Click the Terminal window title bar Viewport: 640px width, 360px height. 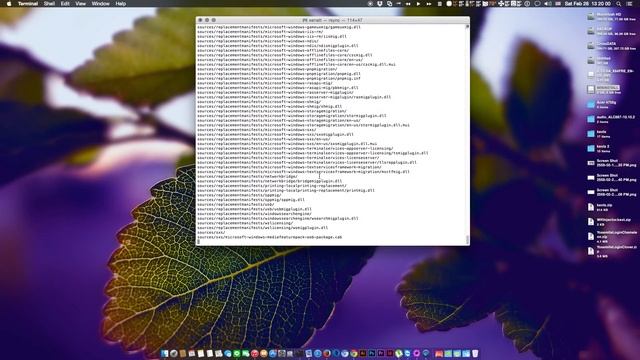click(333, 20)
